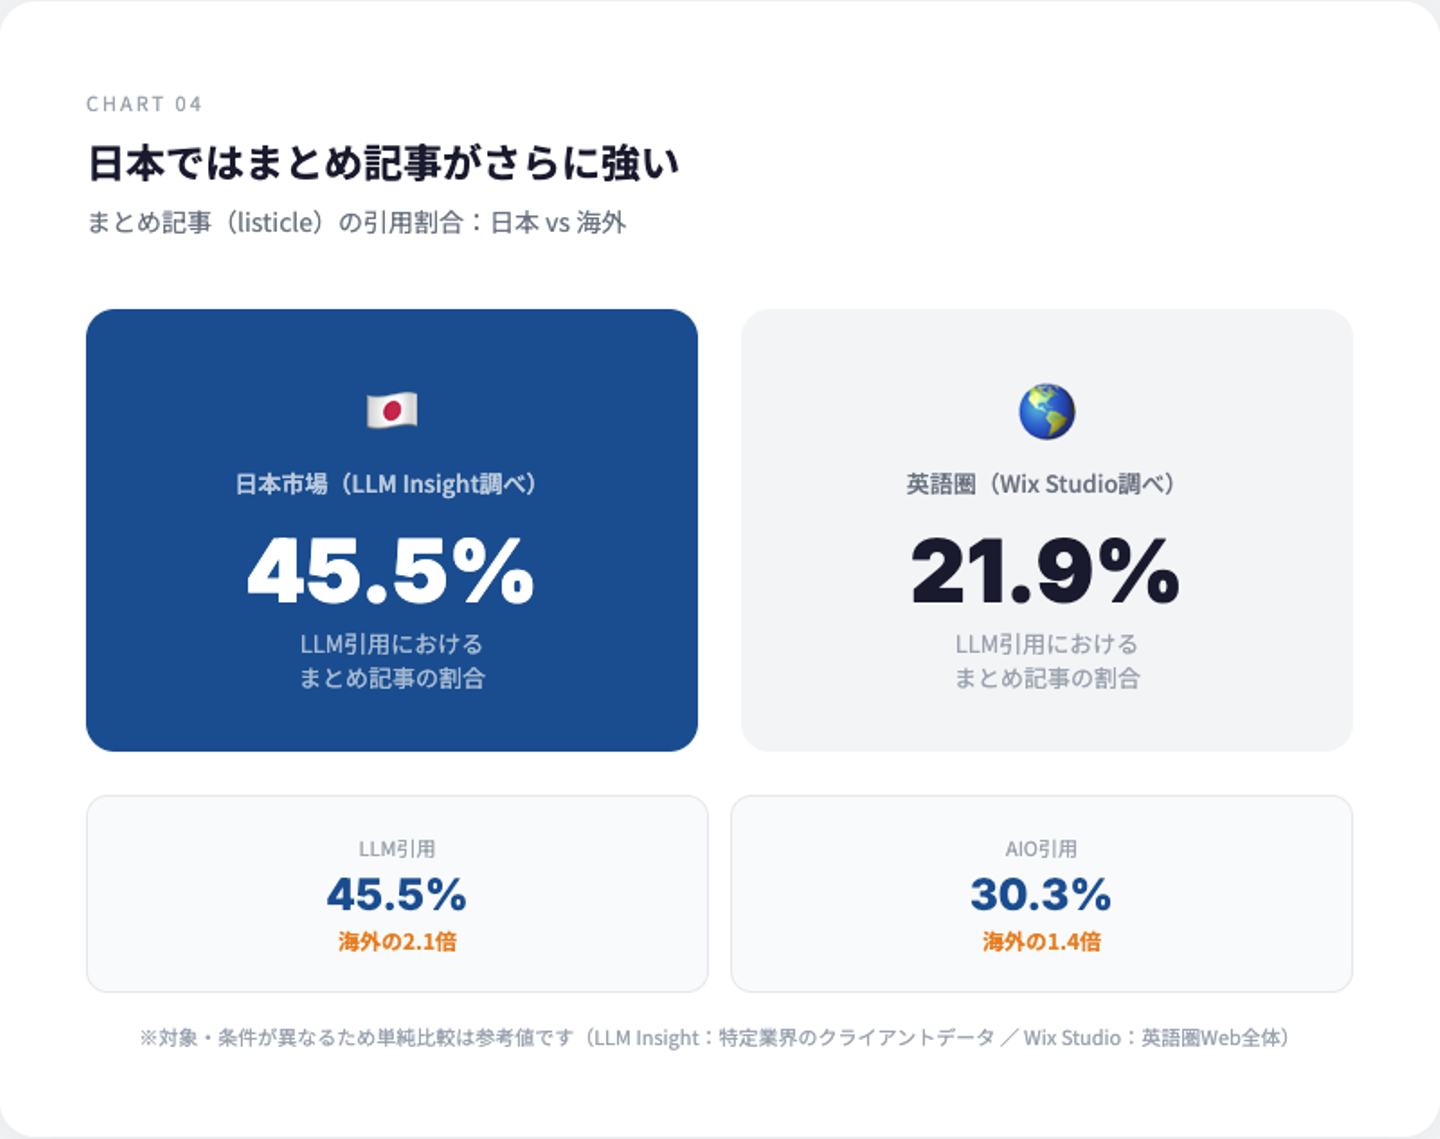Click the listicle subtitle line under the headline

357,222
